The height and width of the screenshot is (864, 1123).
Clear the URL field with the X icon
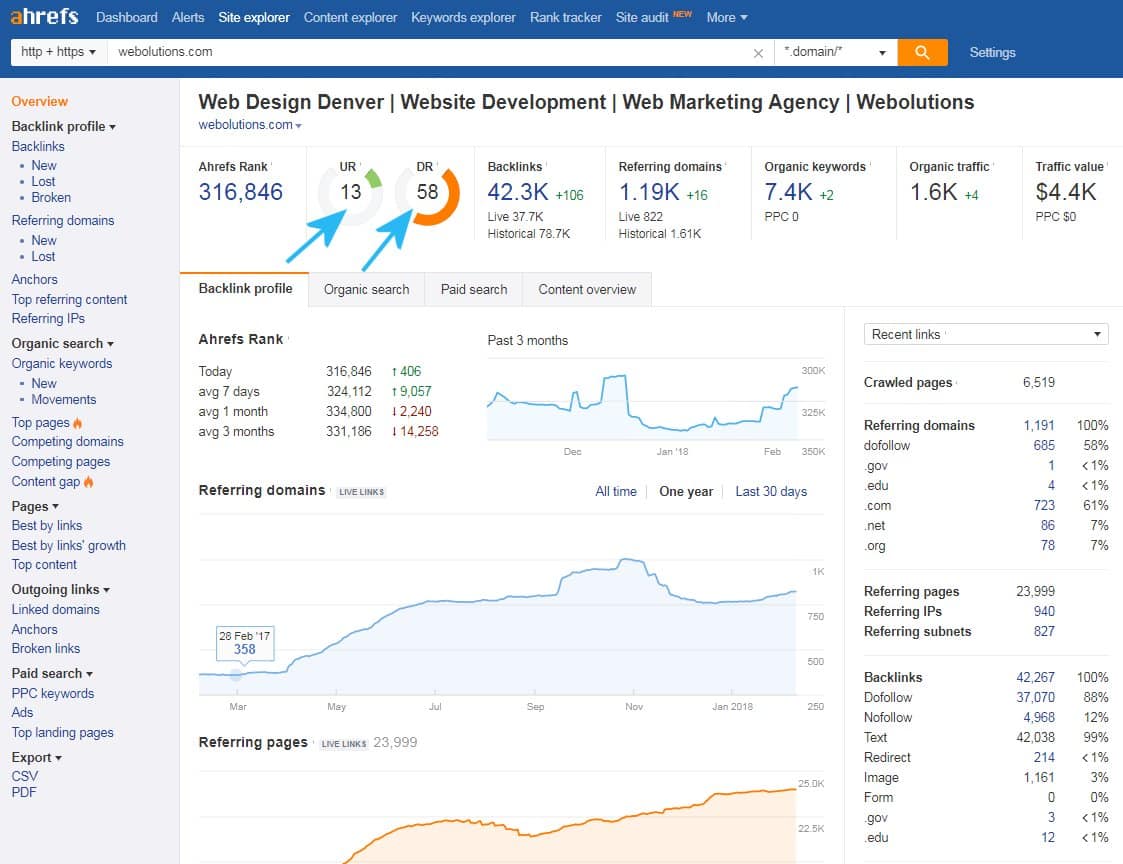click(x=758, y=53)
